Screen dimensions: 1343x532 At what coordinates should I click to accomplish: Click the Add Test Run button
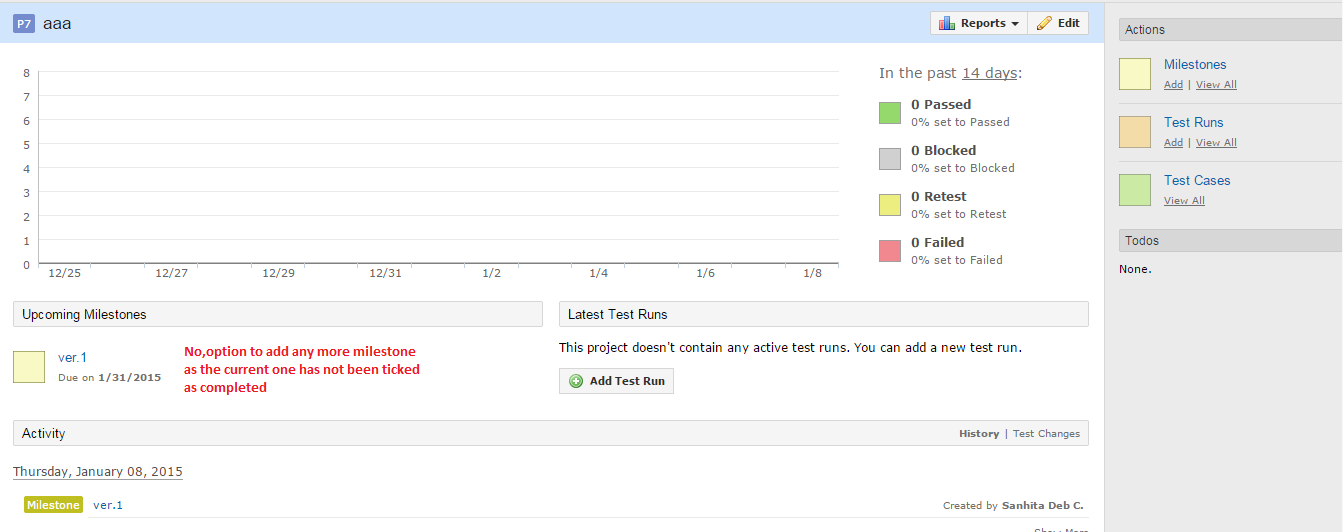pos(616,381)
